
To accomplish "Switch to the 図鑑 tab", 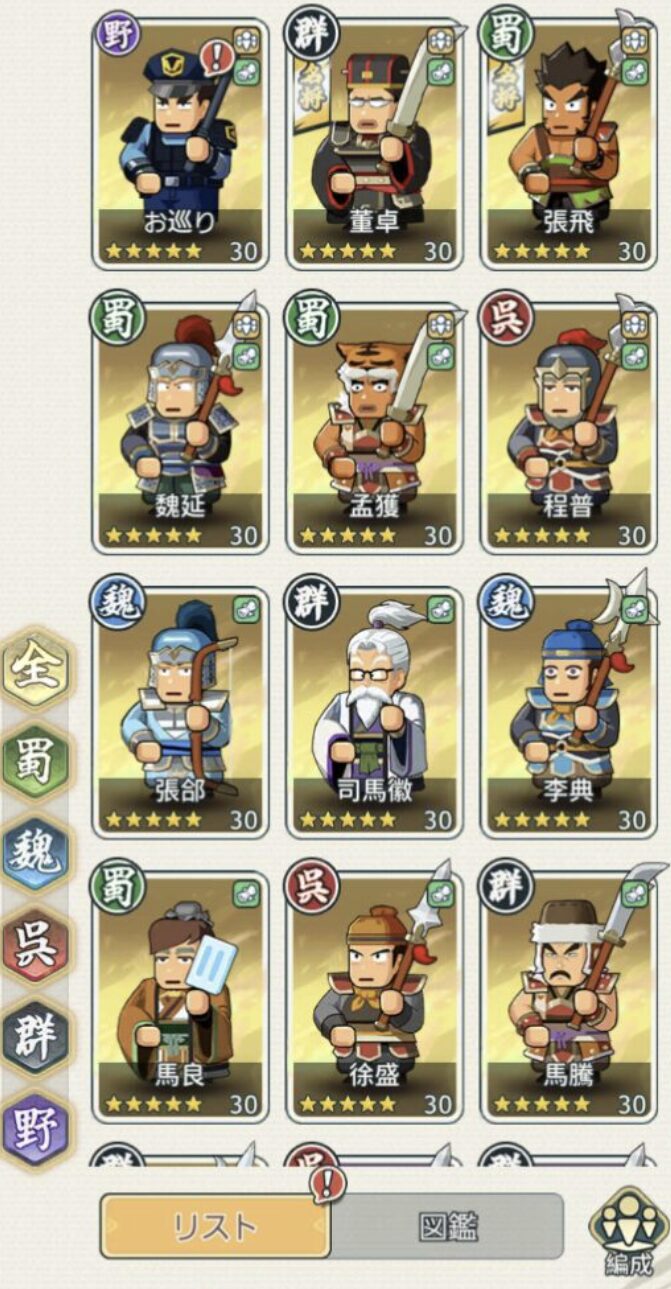I will [x=447, y=1226].
